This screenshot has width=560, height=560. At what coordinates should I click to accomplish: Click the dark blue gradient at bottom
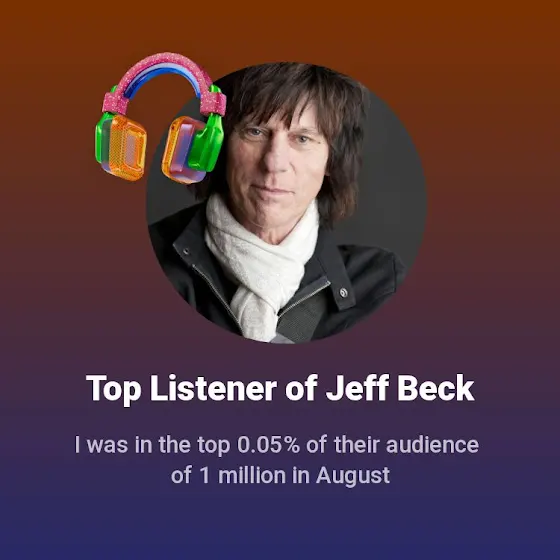(x=280, y=529)
